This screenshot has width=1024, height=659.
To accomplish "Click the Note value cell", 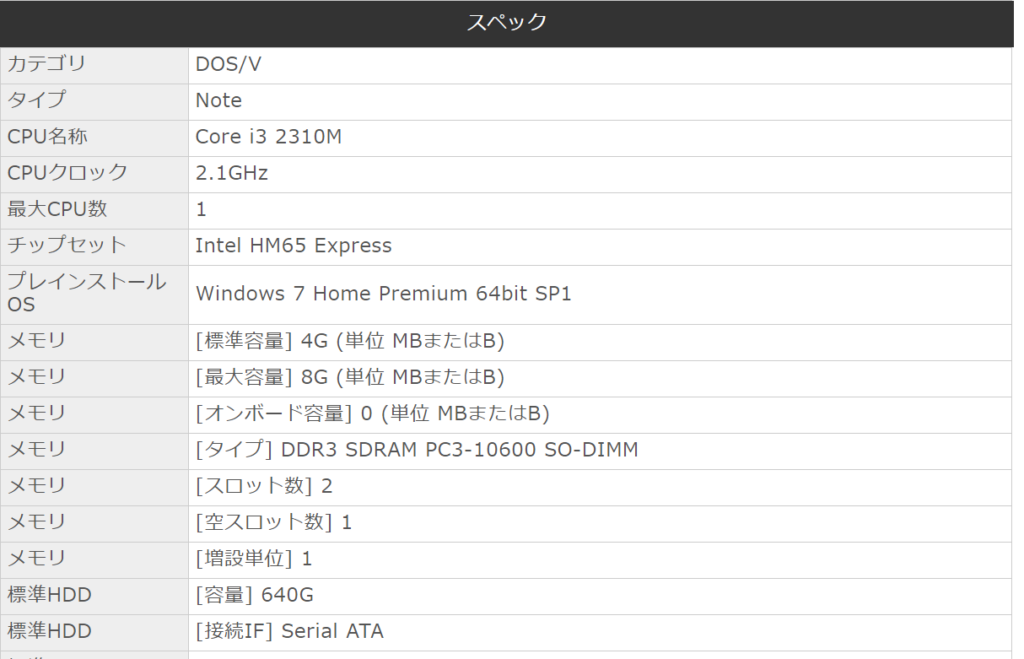I will [x=600, y=101].
